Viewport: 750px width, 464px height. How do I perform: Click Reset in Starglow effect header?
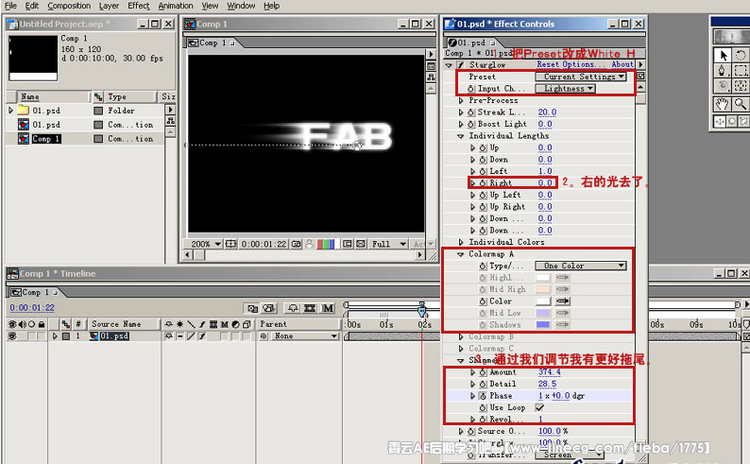548,65
